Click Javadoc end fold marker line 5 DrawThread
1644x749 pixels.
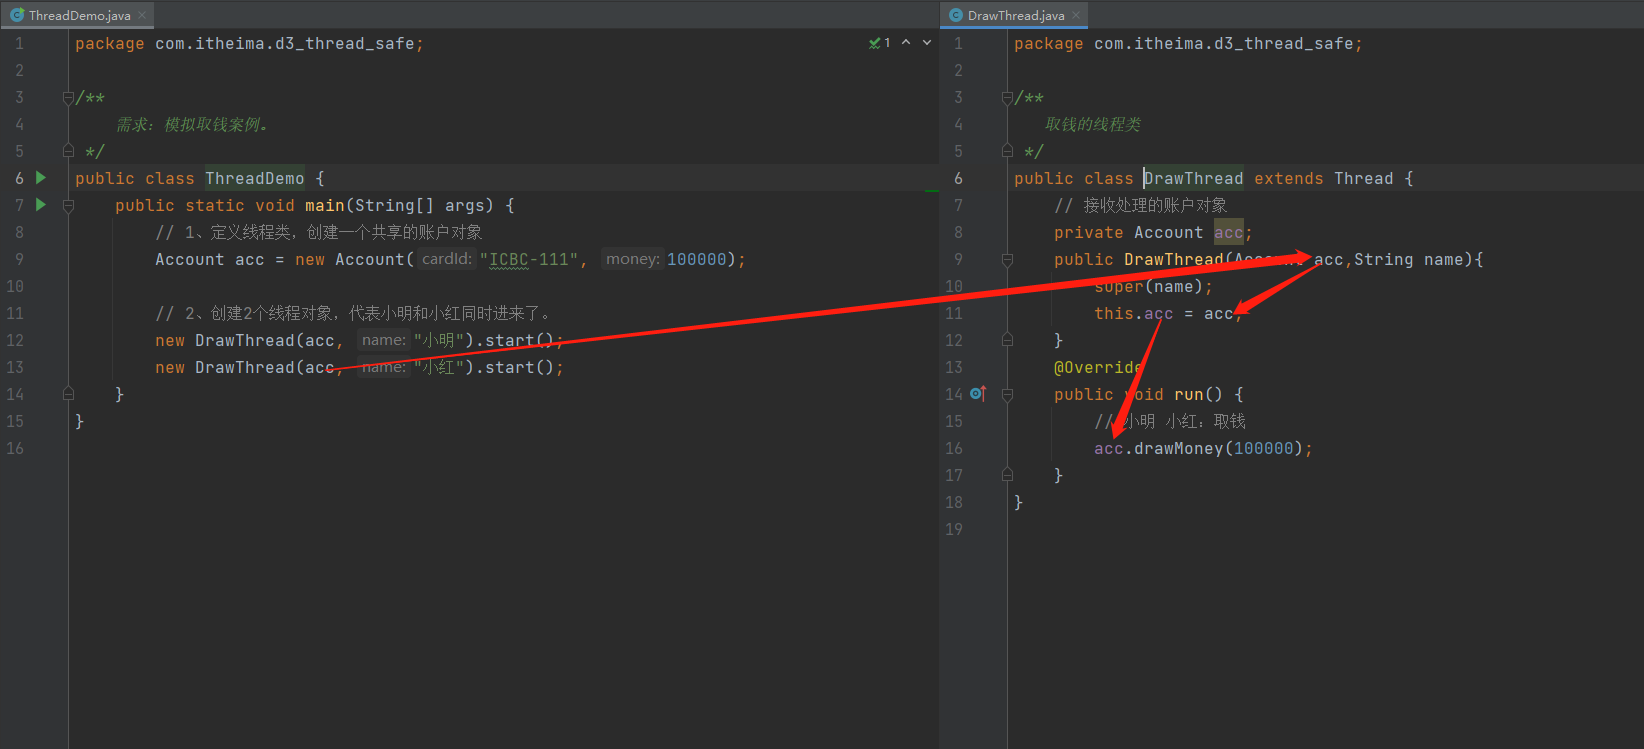click(1007, 151)
